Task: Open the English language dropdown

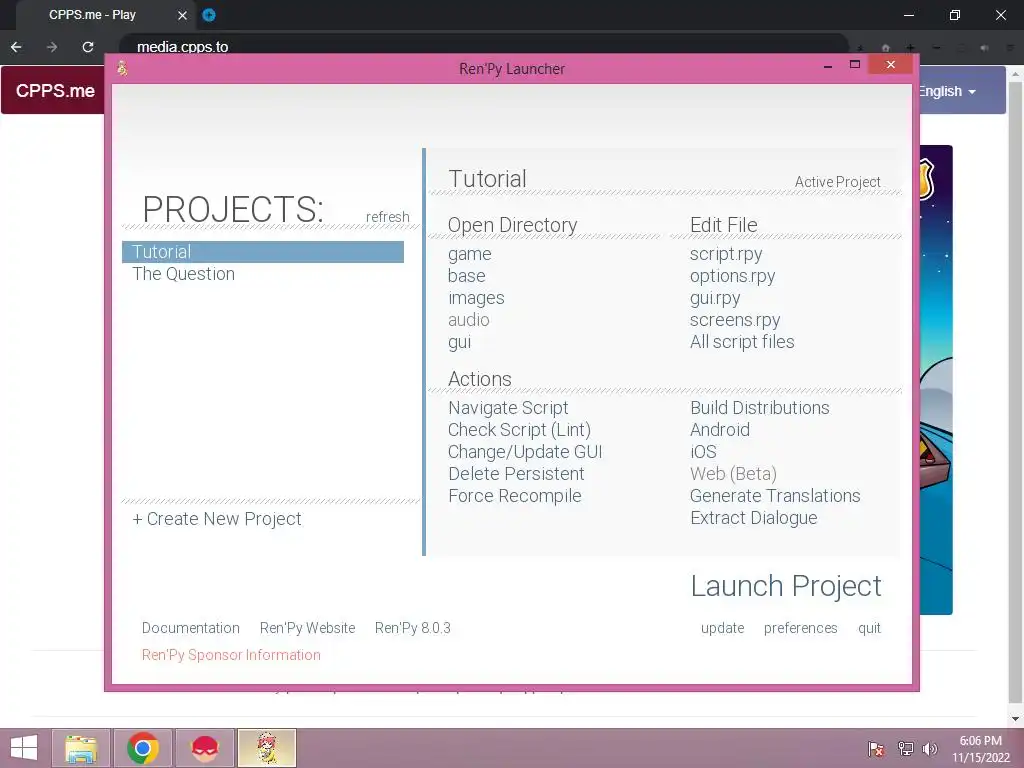Action: pos(947,91)
